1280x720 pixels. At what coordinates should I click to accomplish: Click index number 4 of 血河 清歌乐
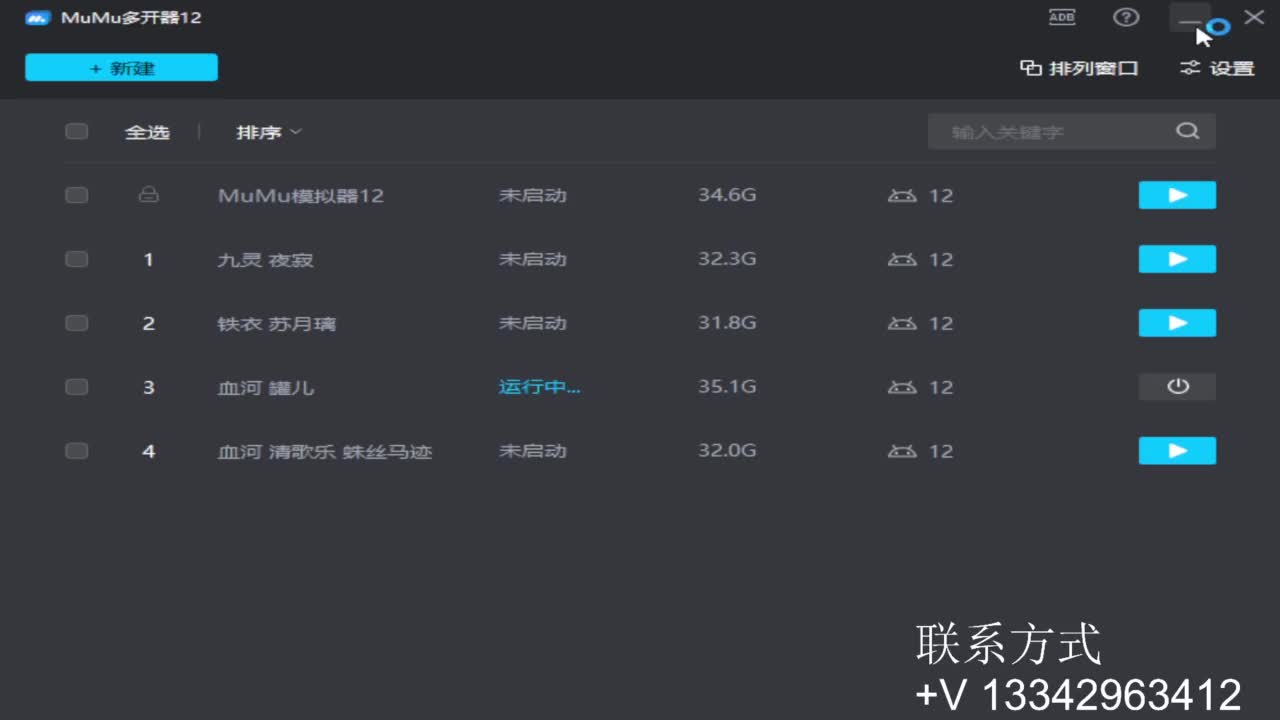[148, 451]
